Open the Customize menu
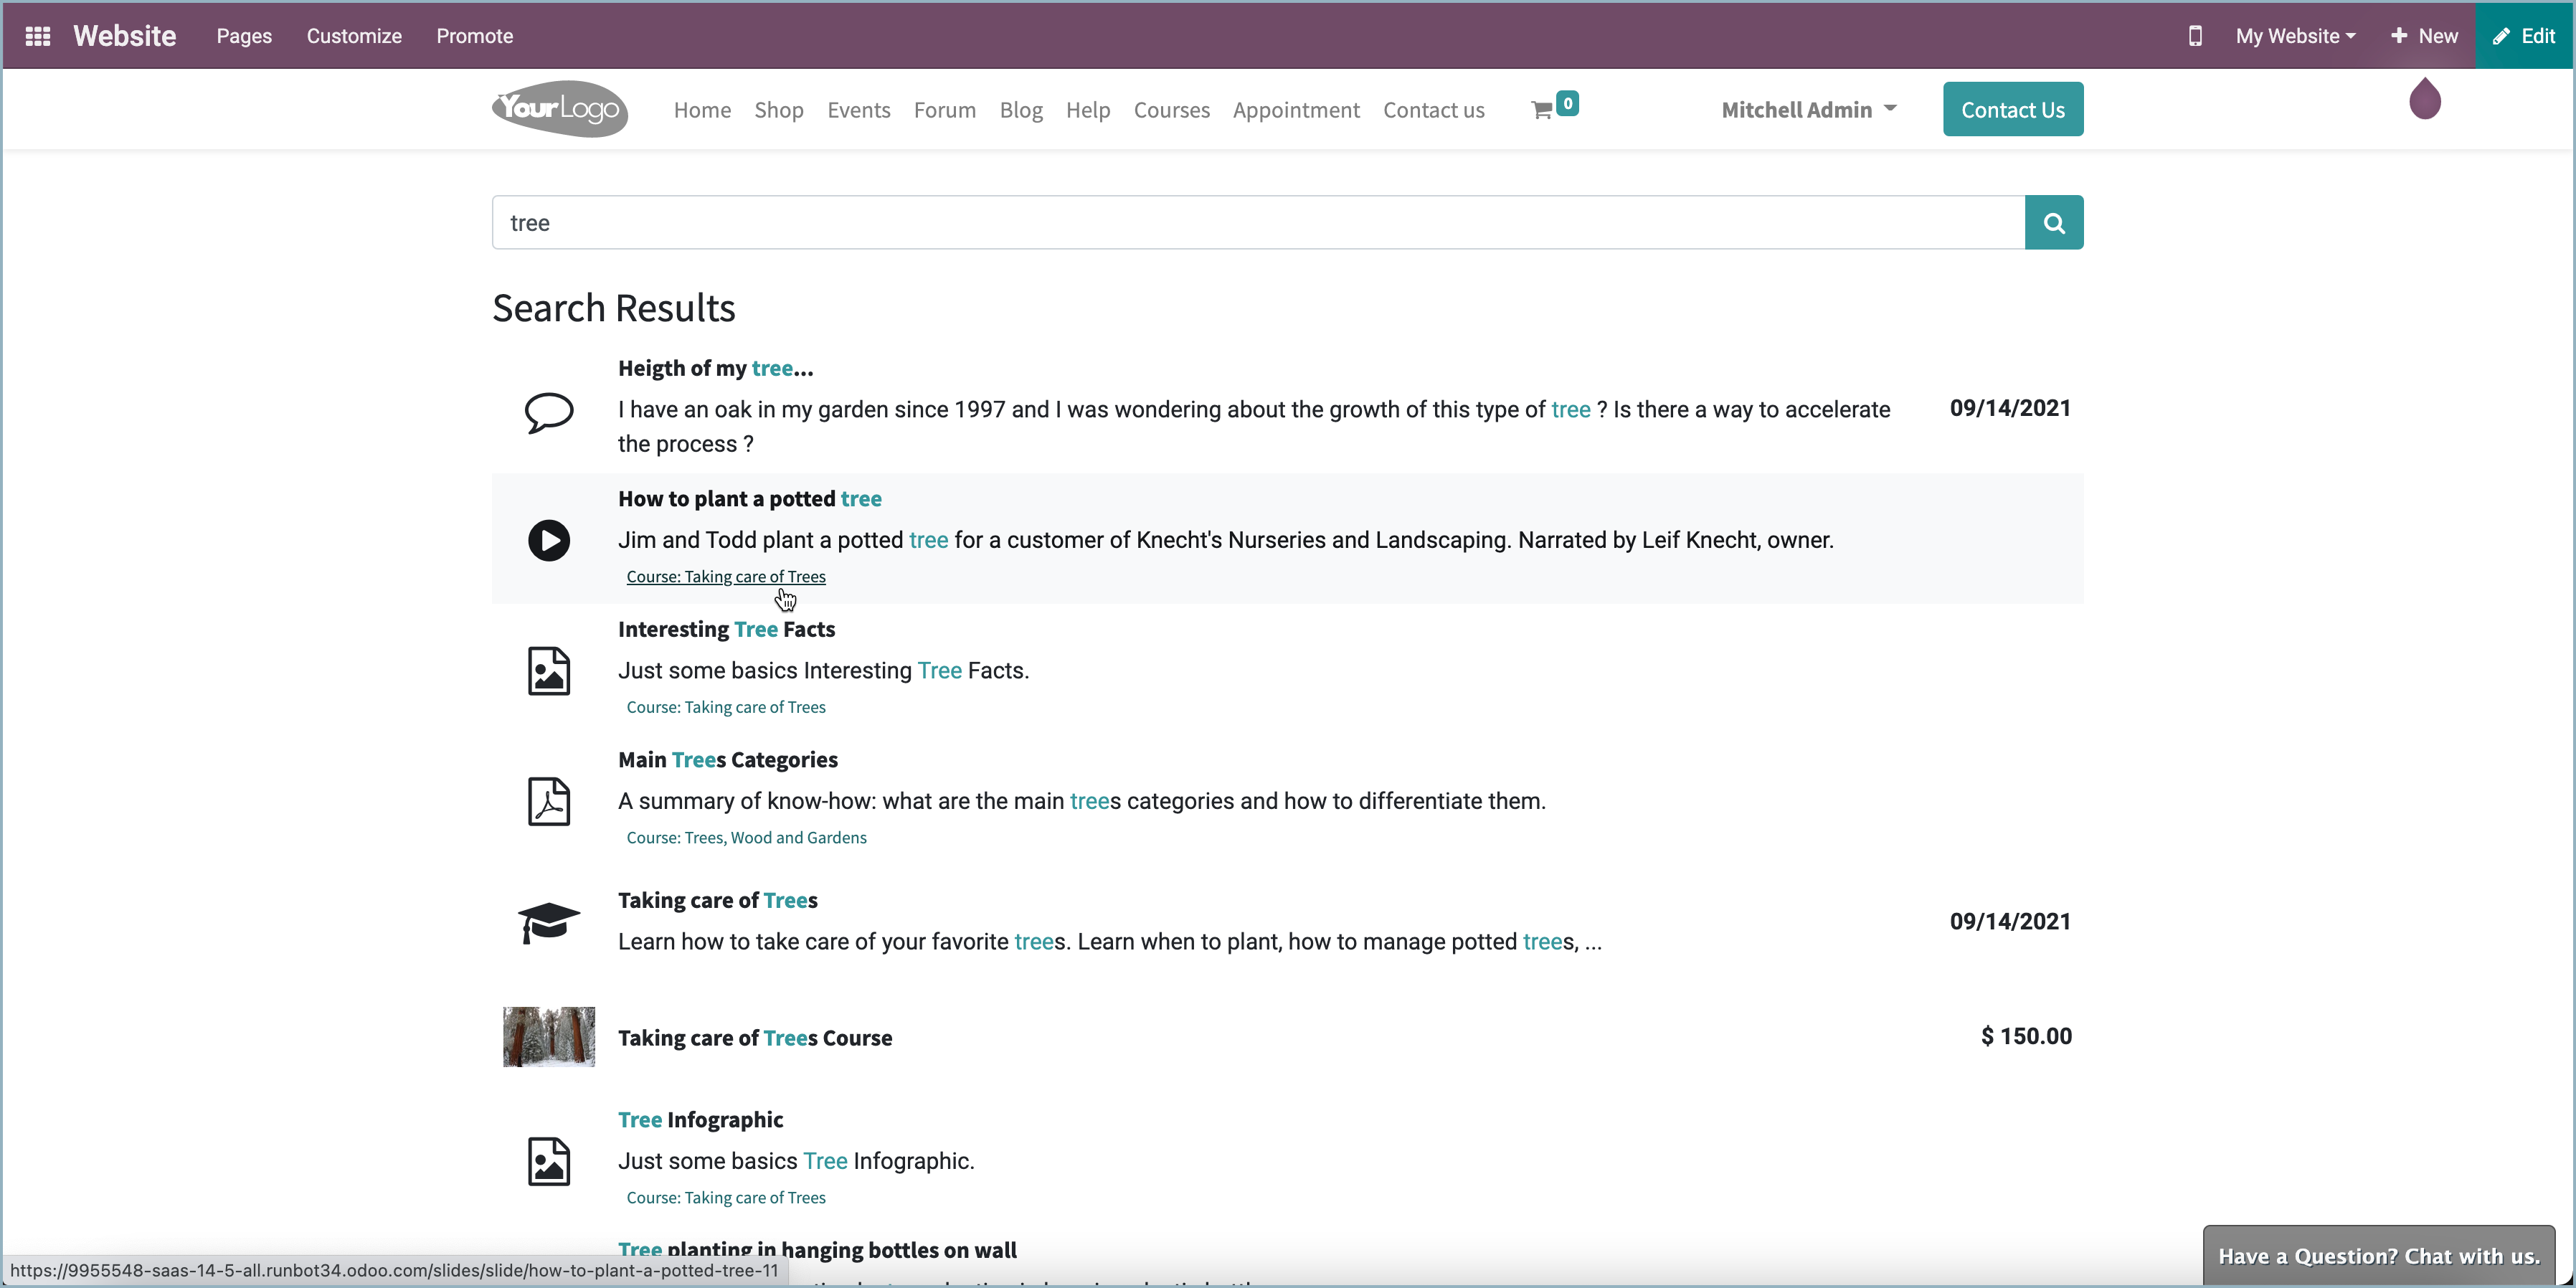Viewport: 2576px width, 1288px height. (354, 36)
